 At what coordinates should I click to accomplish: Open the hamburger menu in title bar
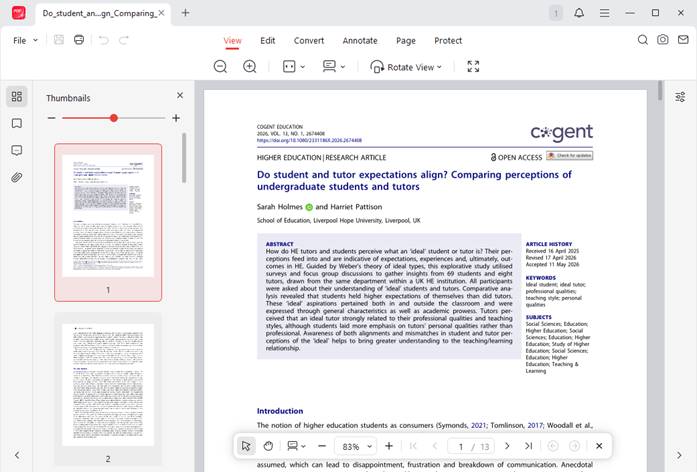[604, 13]
